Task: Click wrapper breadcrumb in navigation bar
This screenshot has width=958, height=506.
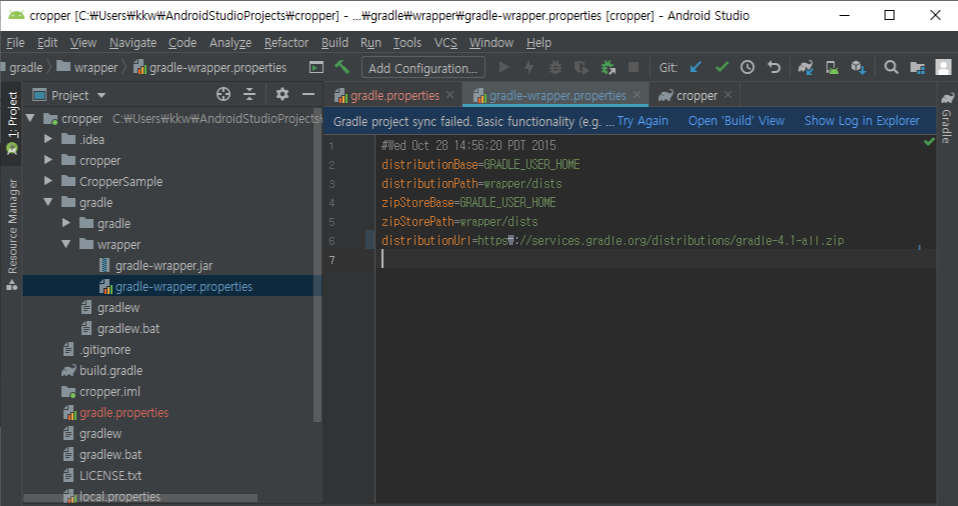Action: 87,67
